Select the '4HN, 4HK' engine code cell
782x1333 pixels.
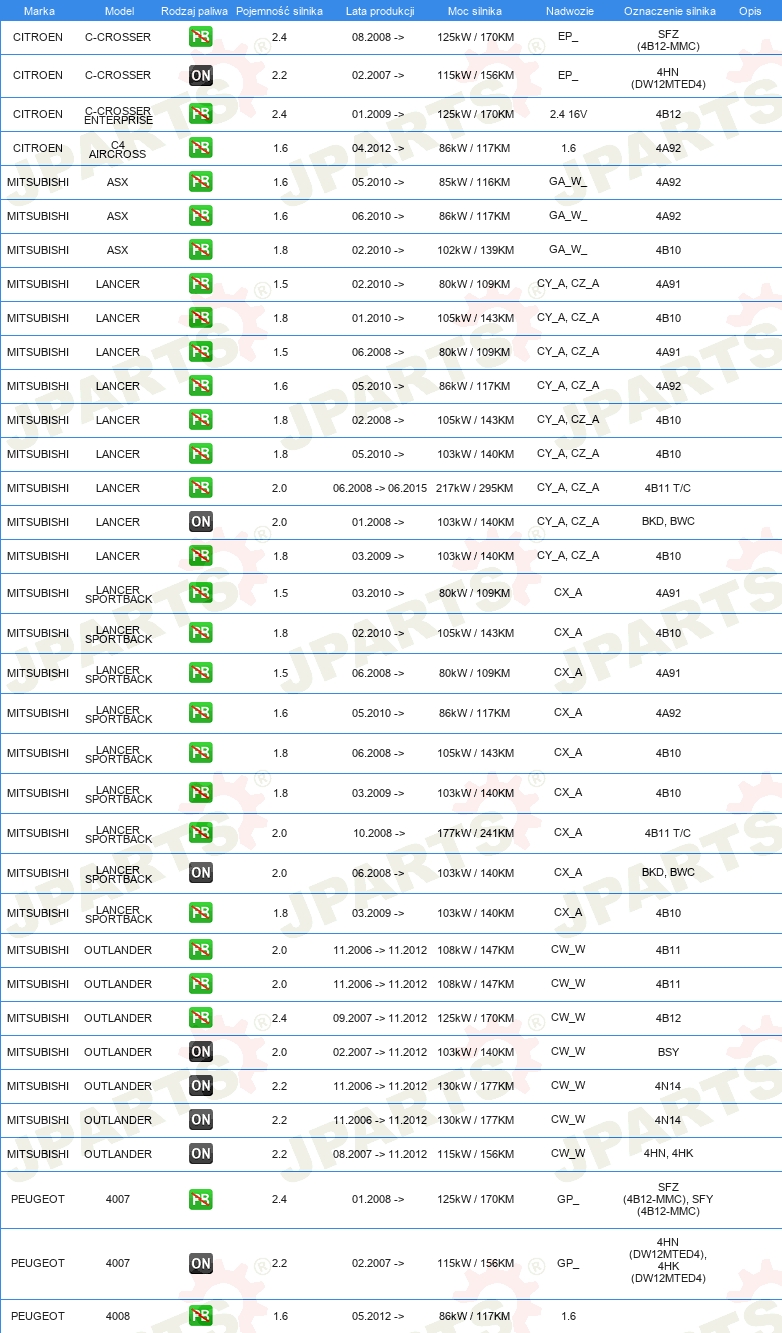pyautogui.click(x=668, y=1154)
